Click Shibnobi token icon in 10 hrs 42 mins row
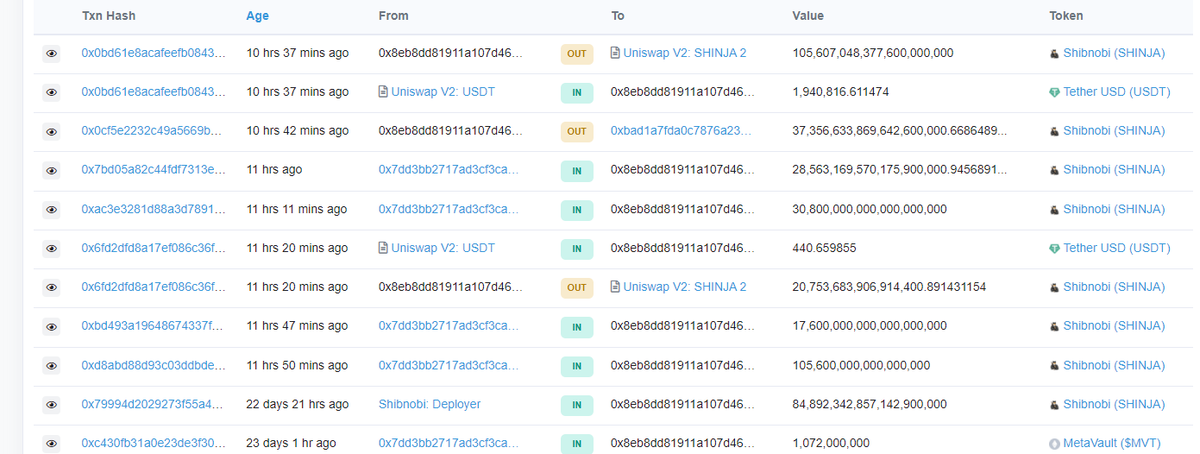Image resolution: width=1200 pixels, height=454 pixels. click(1054, 131)
